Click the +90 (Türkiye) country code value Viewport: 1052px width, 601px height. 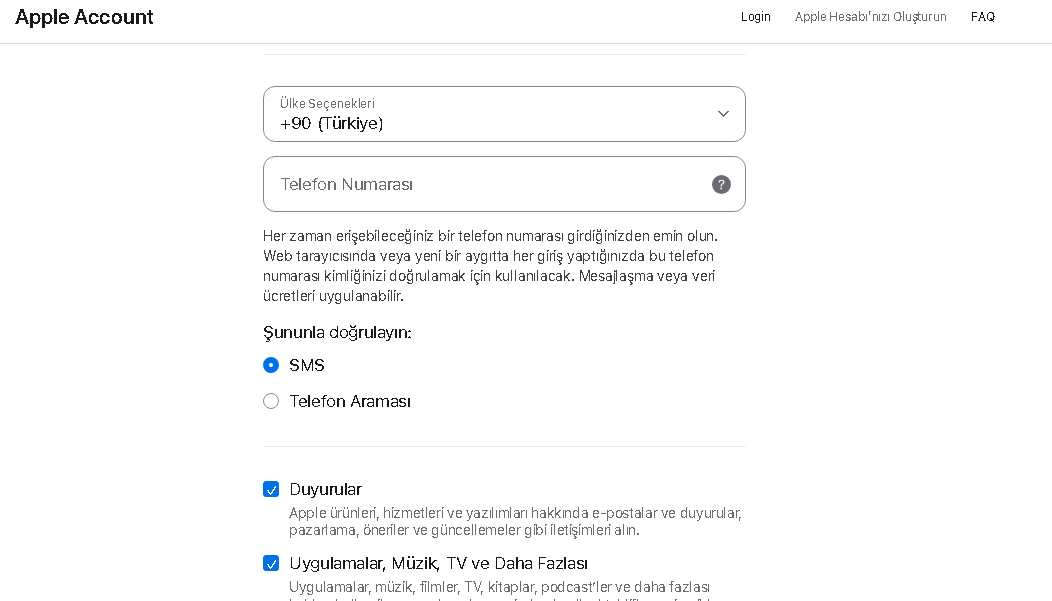tap(332, 124)
